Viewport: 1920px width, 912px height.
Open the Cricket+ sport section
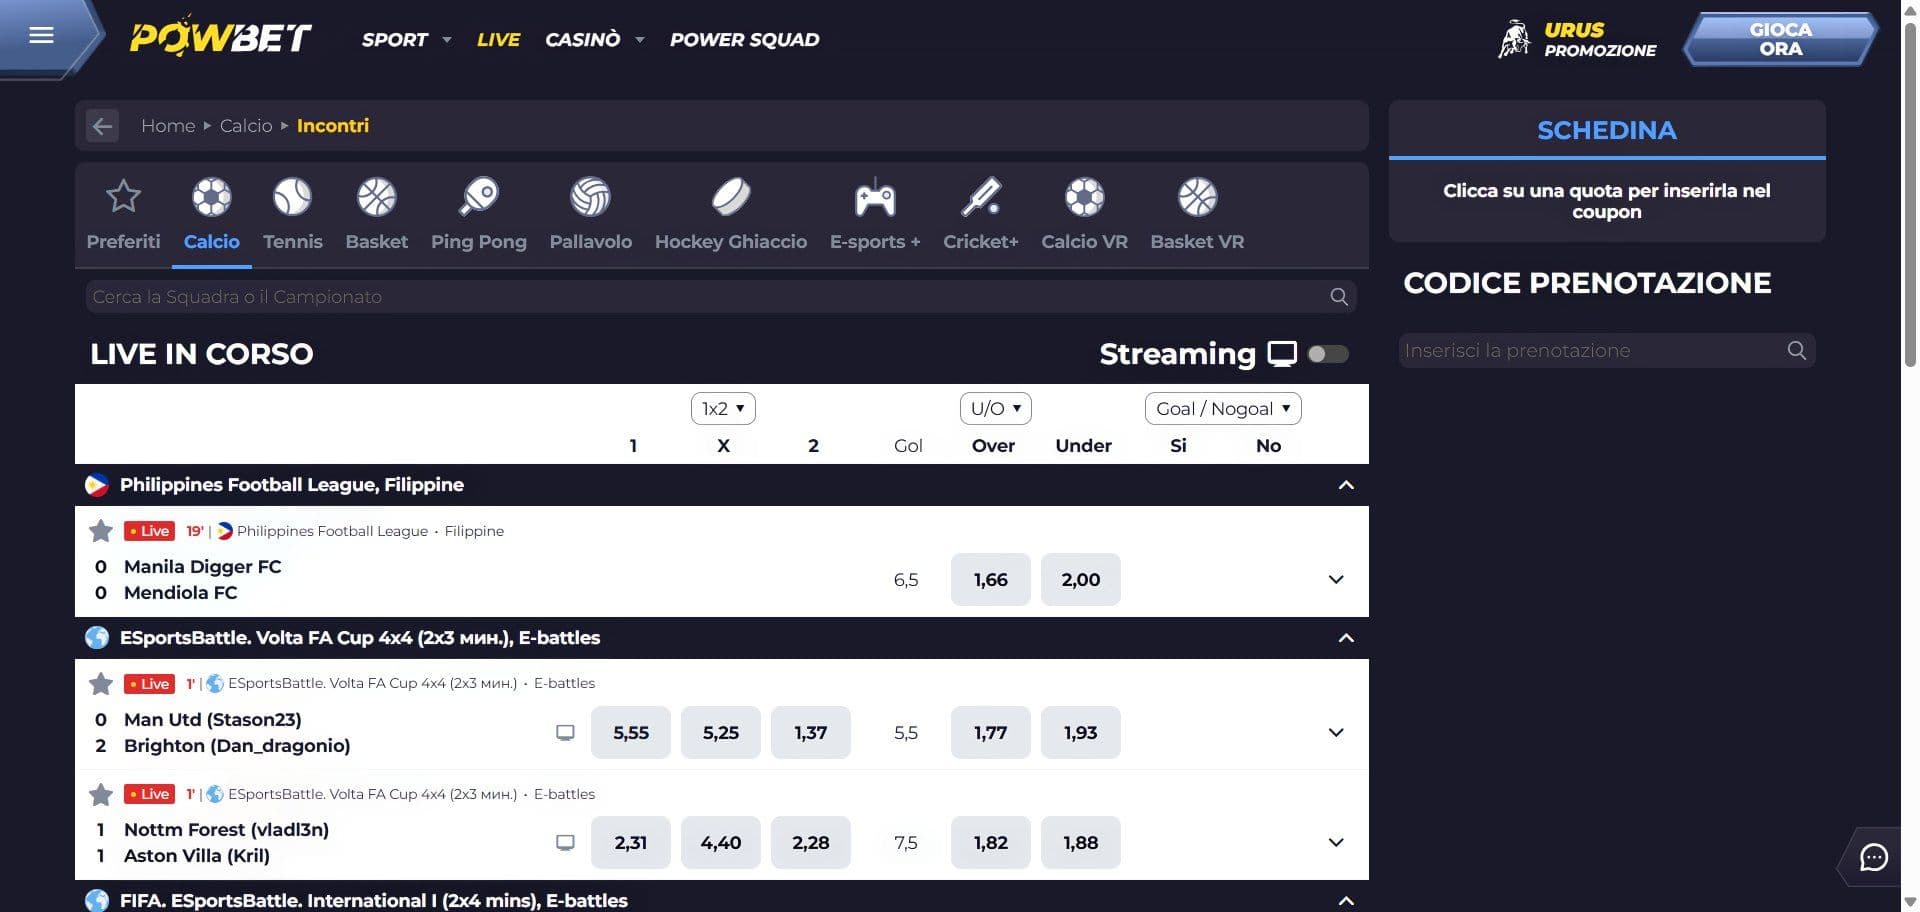(981, 196)
